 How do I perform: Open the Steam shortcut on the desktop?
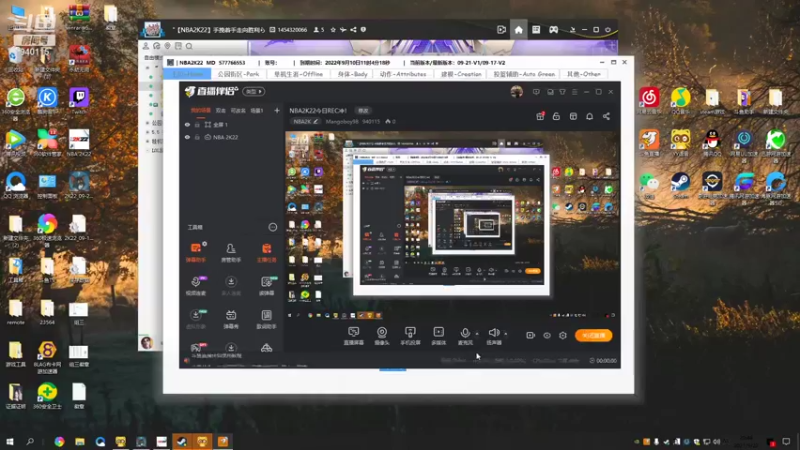(x=681, y=185)
